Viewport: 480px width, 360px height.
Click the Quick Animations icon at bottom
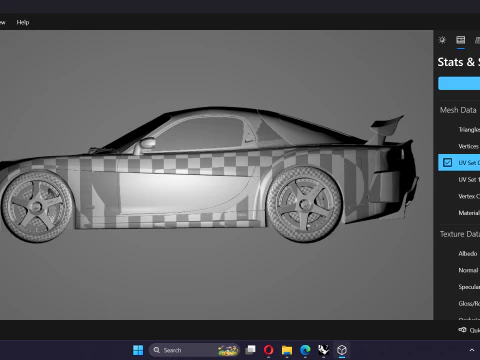462,330
